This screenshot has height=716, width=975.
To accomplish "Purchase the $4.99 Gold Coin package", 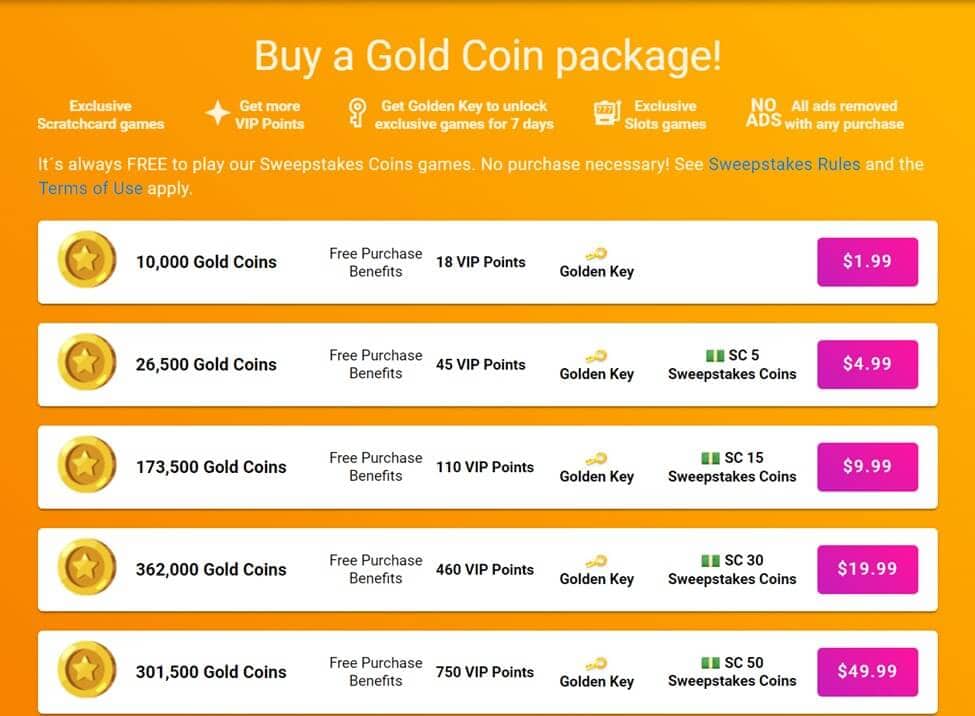I will (867, 365).
